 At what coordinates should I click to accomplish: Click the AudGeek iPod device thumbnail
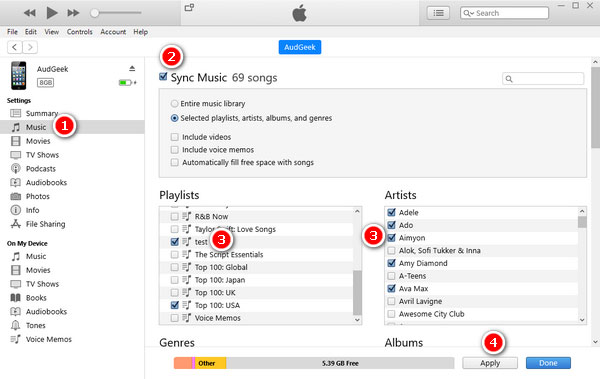[x=18, y=75]
